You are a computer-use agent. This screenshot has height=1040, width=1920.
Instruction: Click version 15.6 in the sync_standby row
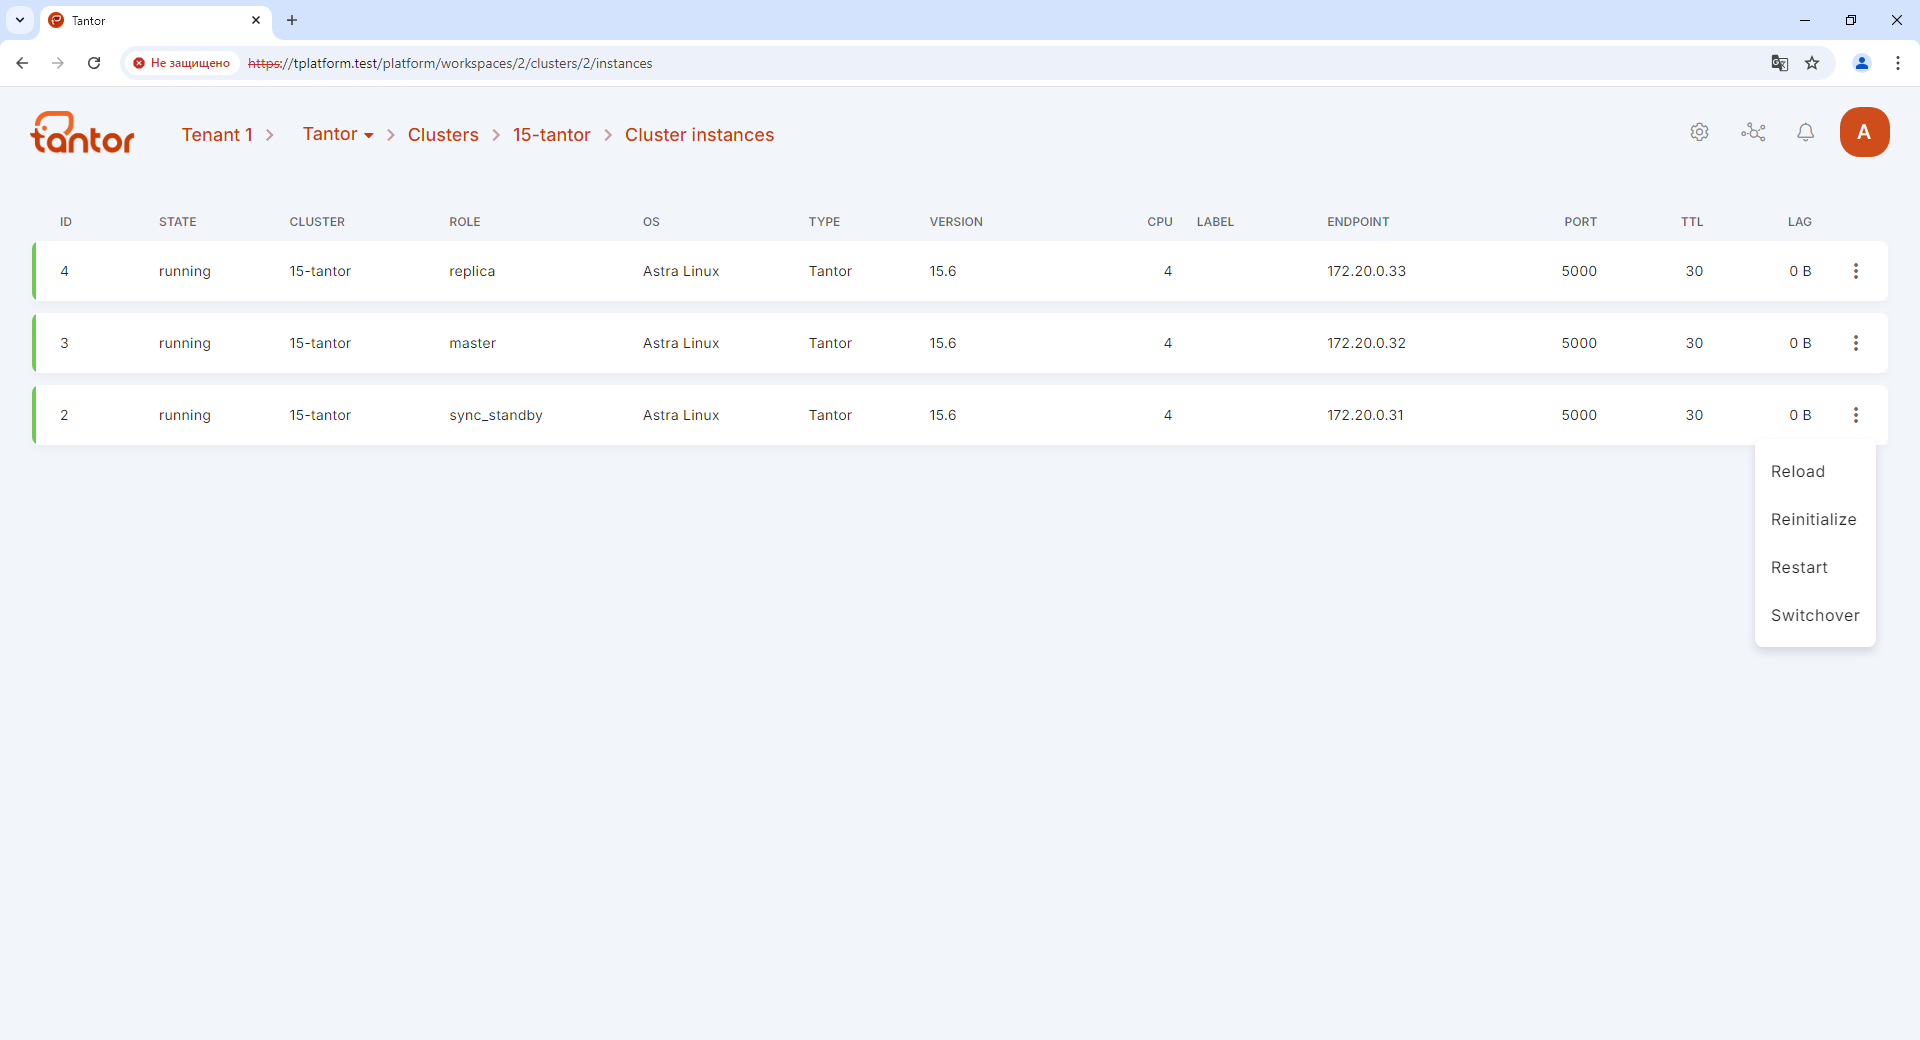[943, 415]
